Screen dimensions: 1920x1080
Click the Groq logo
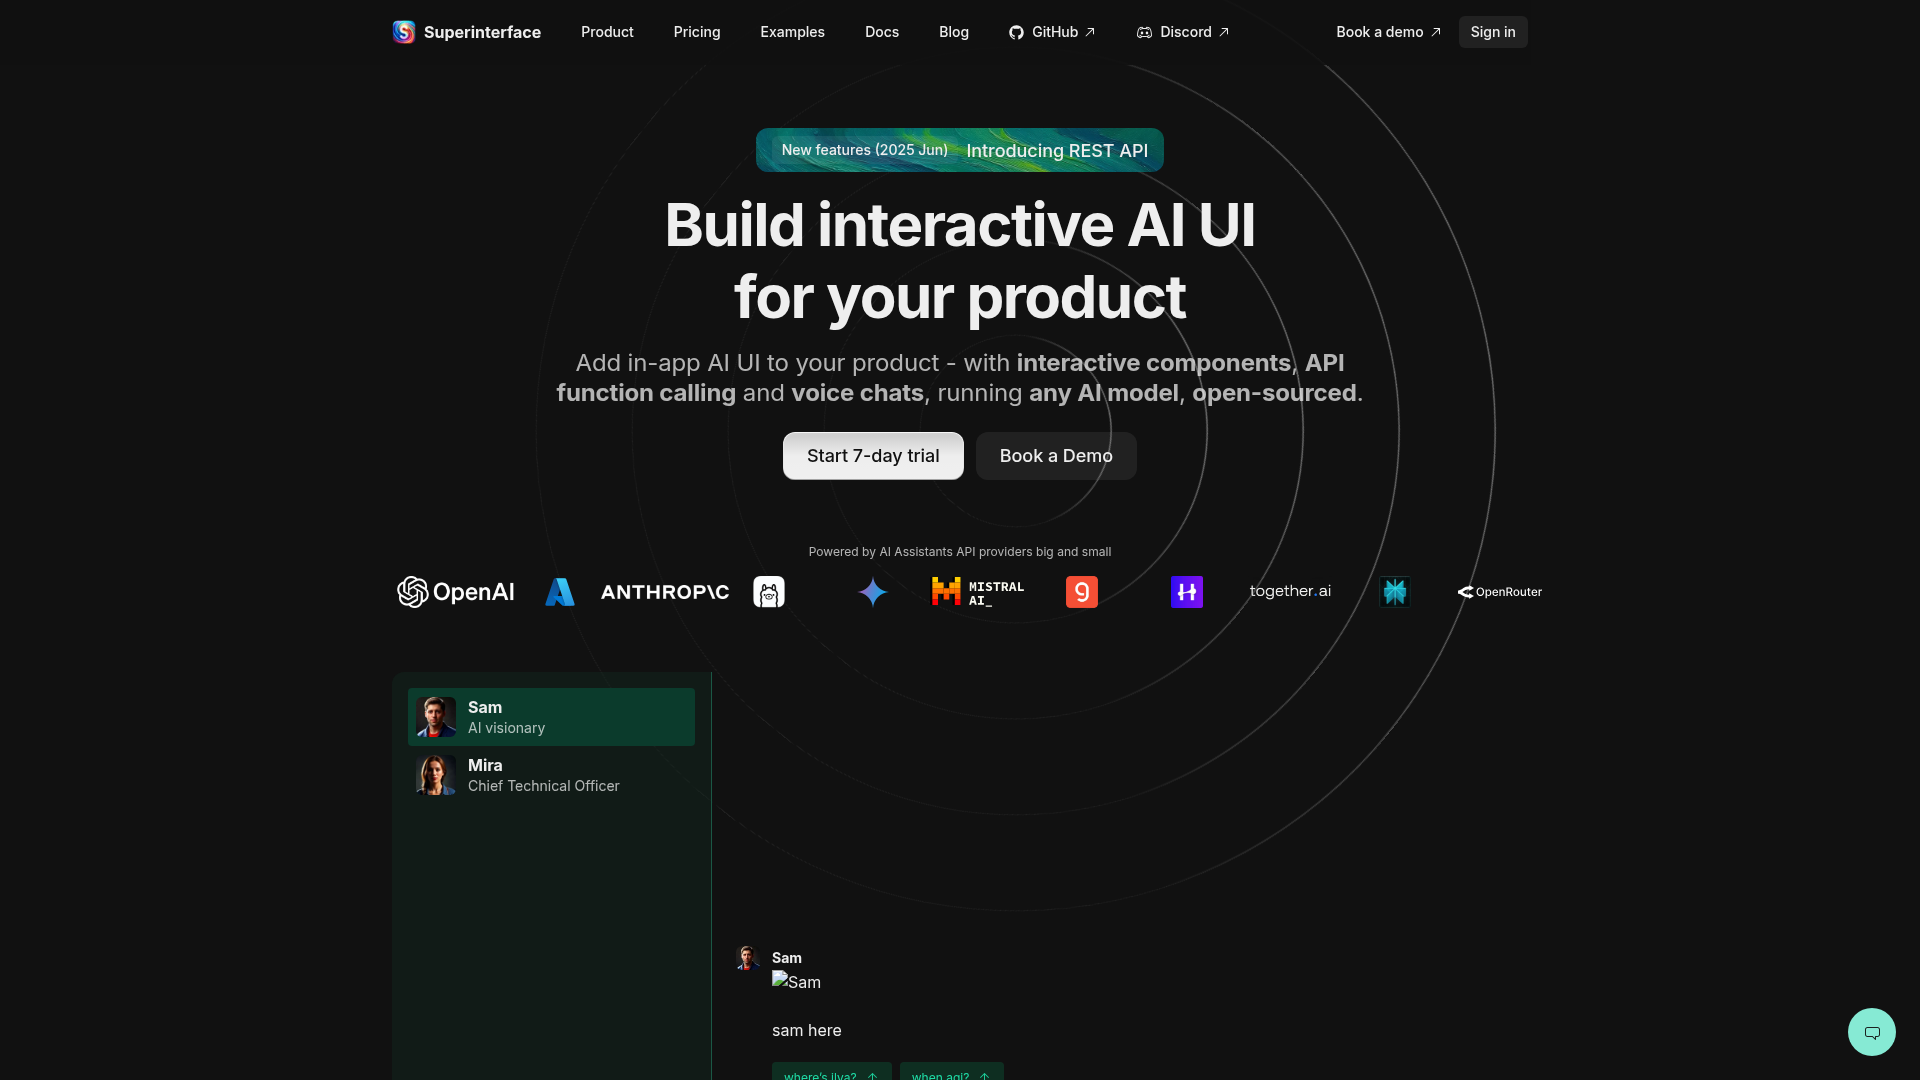point(1082,591)
